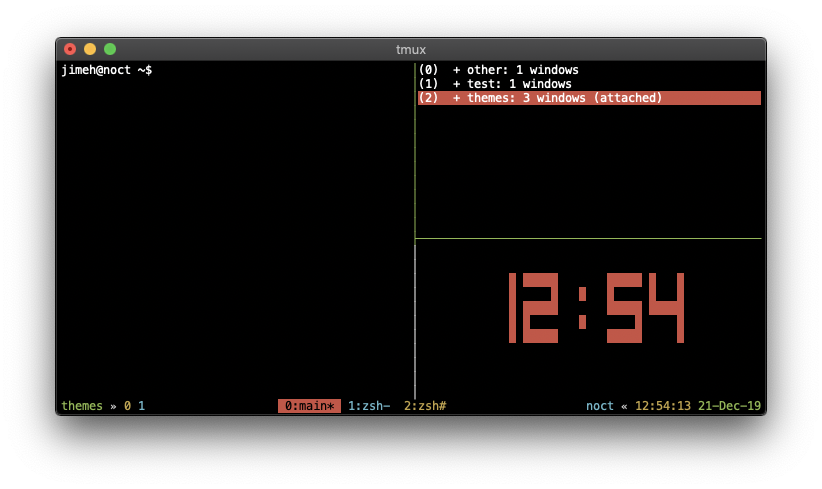Click the red close window button
Screen dimensions: 822x489
[70, 49]
